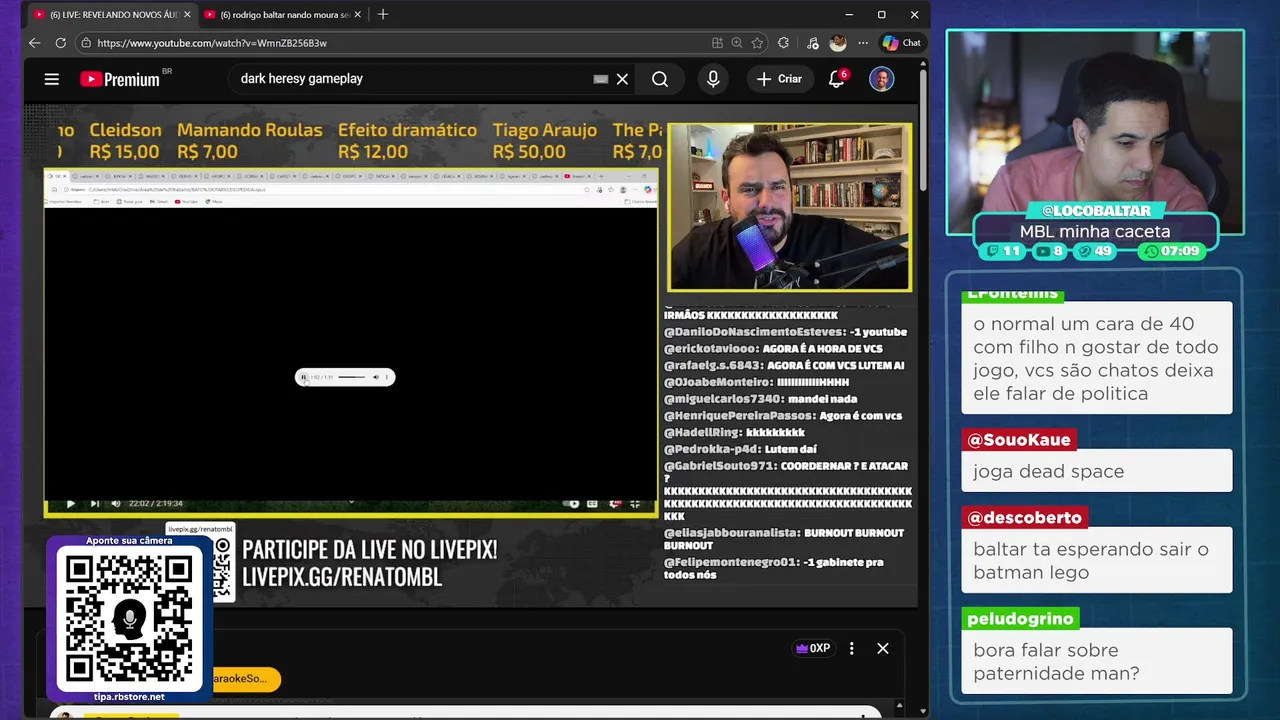Open YouTube player settings gear
This screenshot has width=1280, height=720.
click(x=615, y=503)
